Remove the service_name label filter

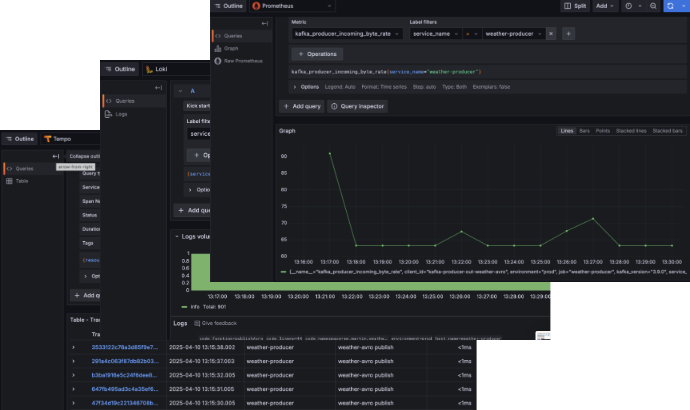click(x=551, y=34)
